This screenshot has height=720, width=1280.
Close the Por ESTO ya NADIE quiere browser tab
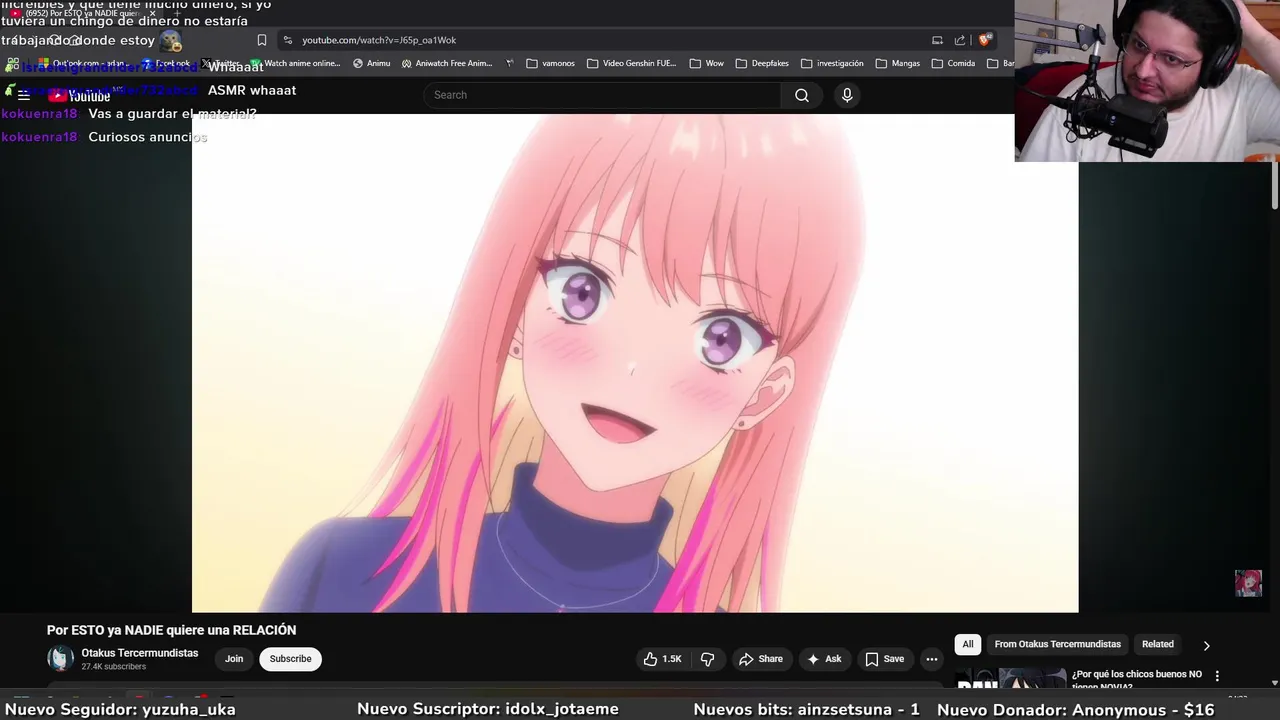(x=152, y=13)
